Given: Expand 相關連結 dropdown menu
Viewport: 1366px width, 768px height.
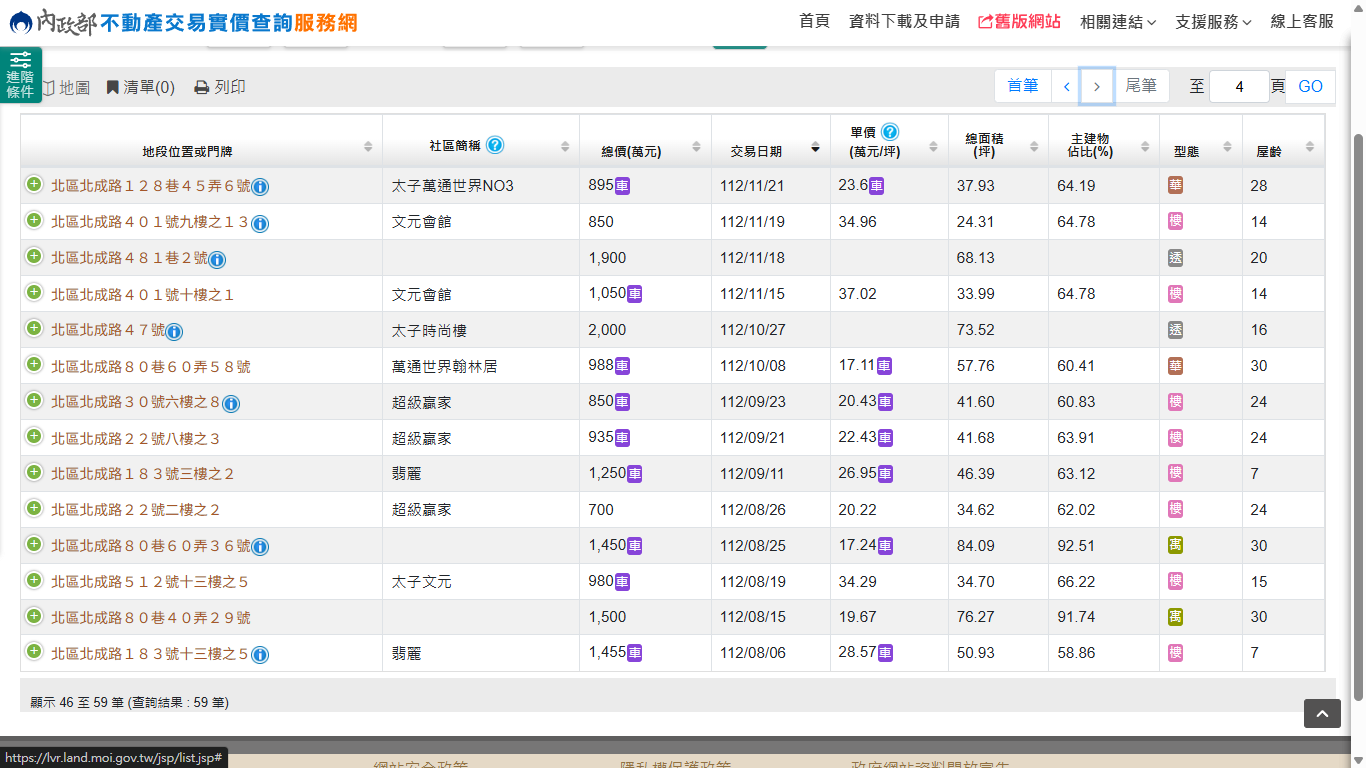Looking at the screenshot, I should [1118, 21].
